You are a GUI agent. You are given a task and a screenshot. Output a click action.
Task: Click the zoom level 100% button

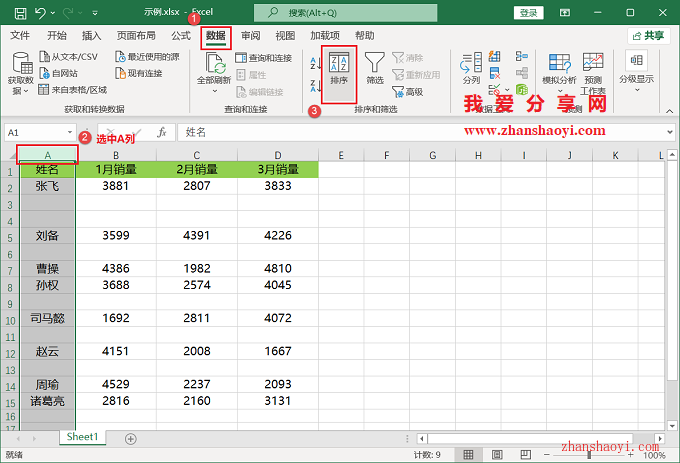point(655,455)
